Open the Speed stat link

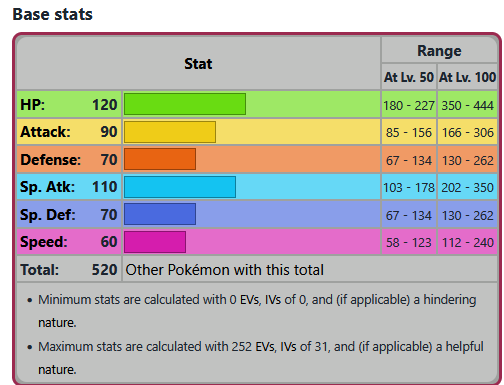tap(44, 242)
